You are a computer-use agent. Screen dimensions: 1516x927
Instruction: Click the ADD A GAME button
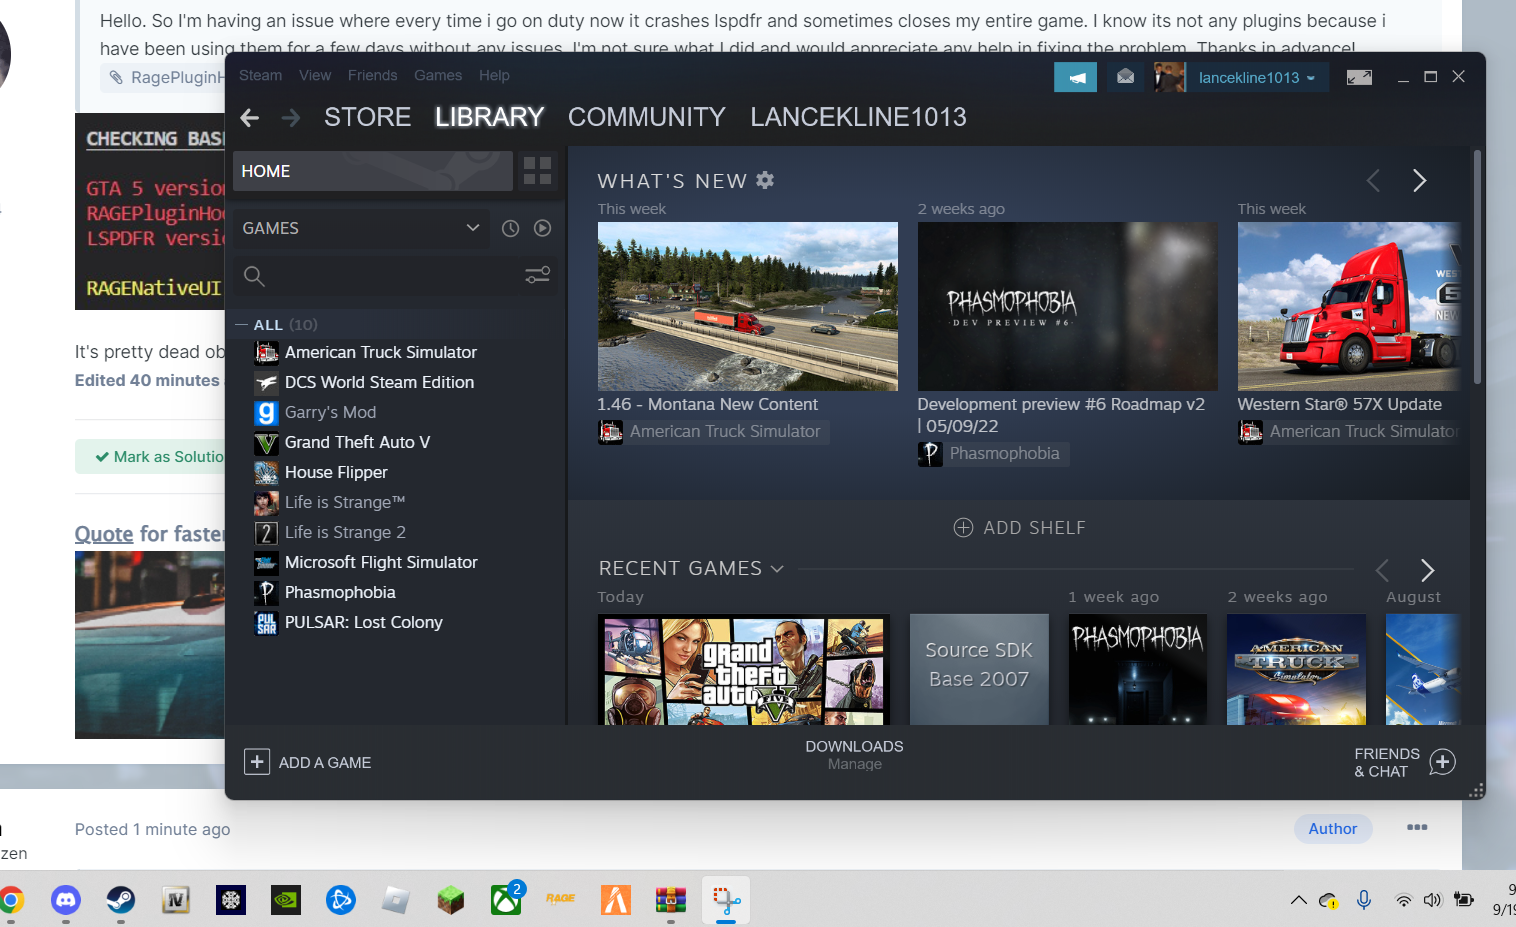[308, 762]
